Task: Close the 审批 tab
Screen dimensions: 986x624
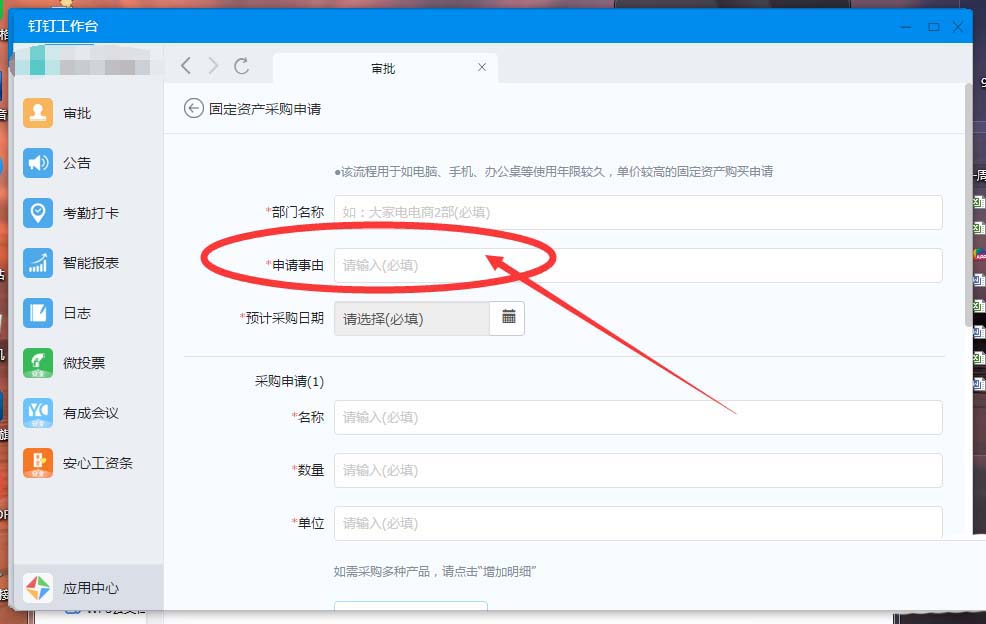Action: (482, 67)
